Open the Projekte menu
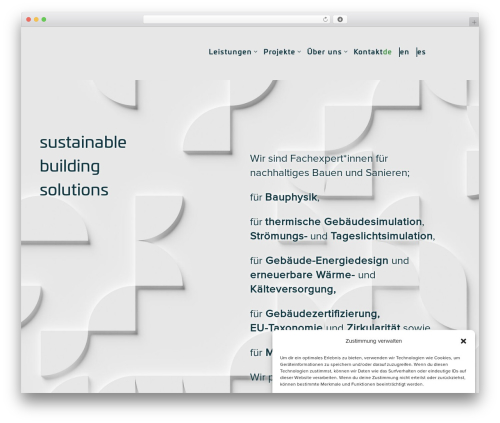Screen dimensions: 500x423 point(279,52)
